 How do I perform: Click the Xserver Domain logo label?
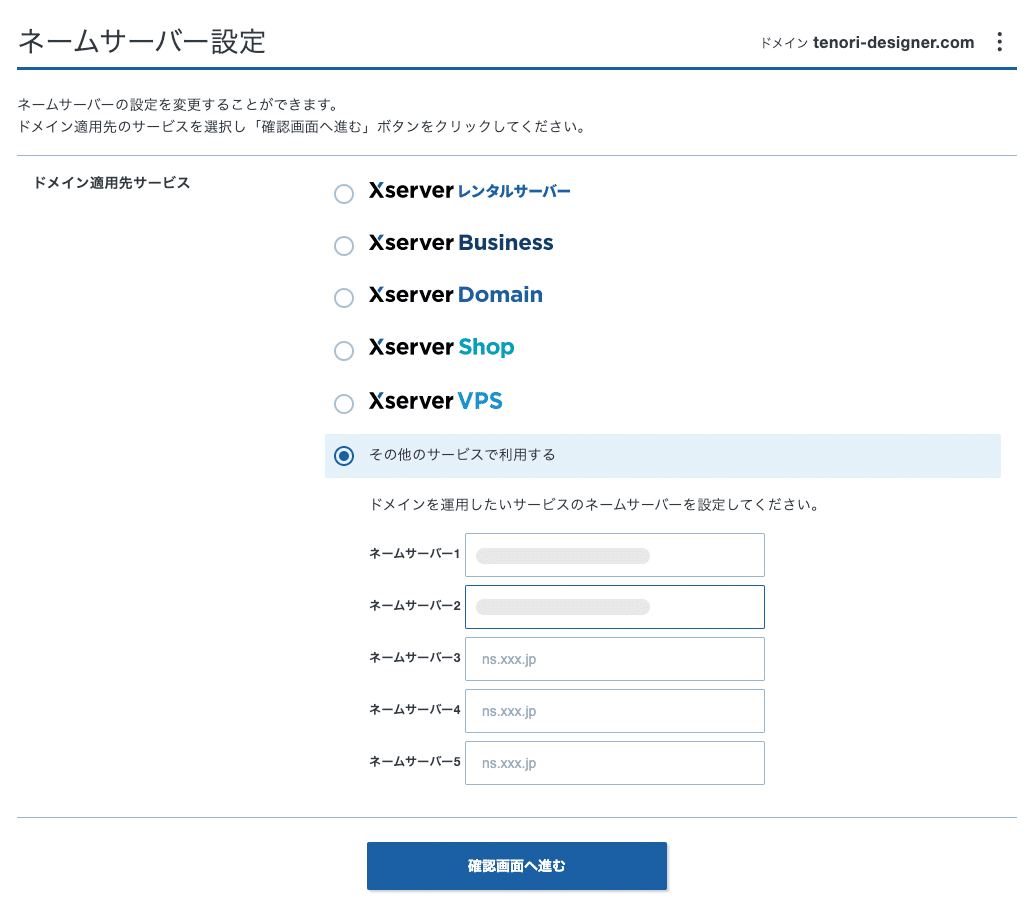(456, 295)
